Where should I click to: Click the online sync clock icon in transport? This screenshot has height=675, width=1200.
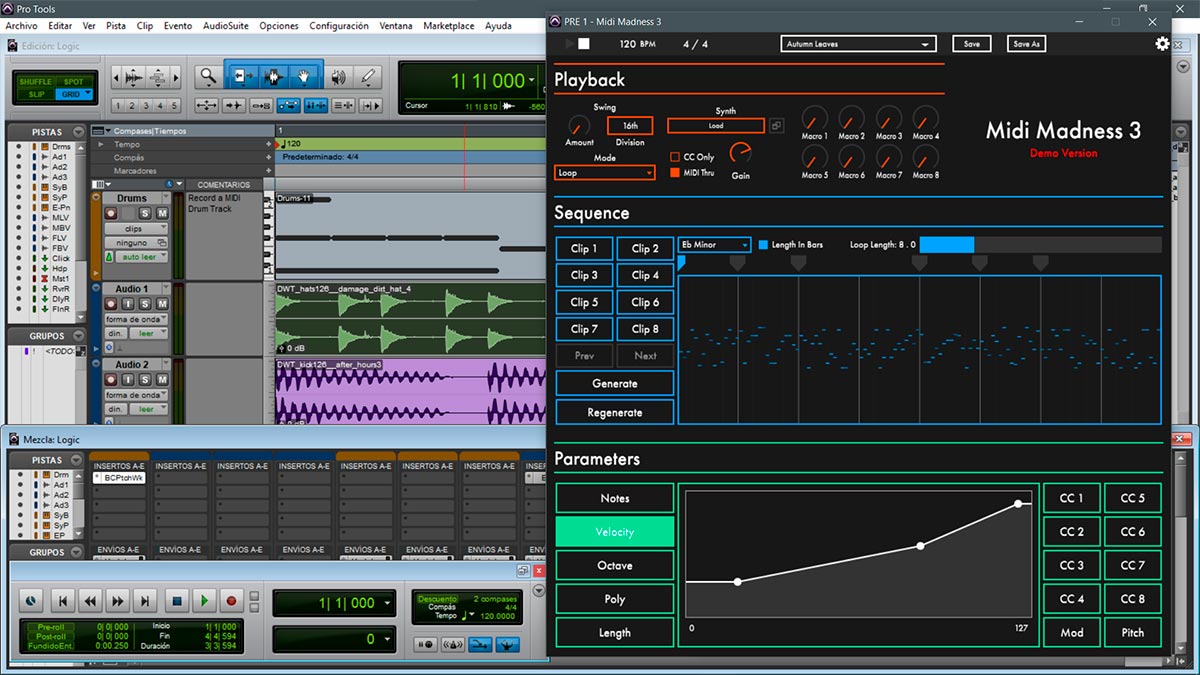(30, 601)
